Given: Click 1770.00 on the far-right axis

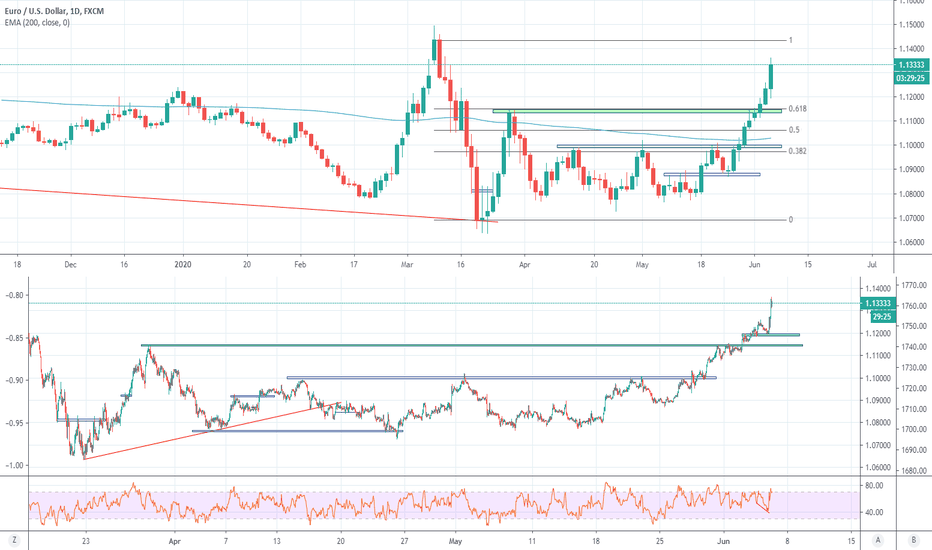Looking at the screenshot, I should point(914,285).
